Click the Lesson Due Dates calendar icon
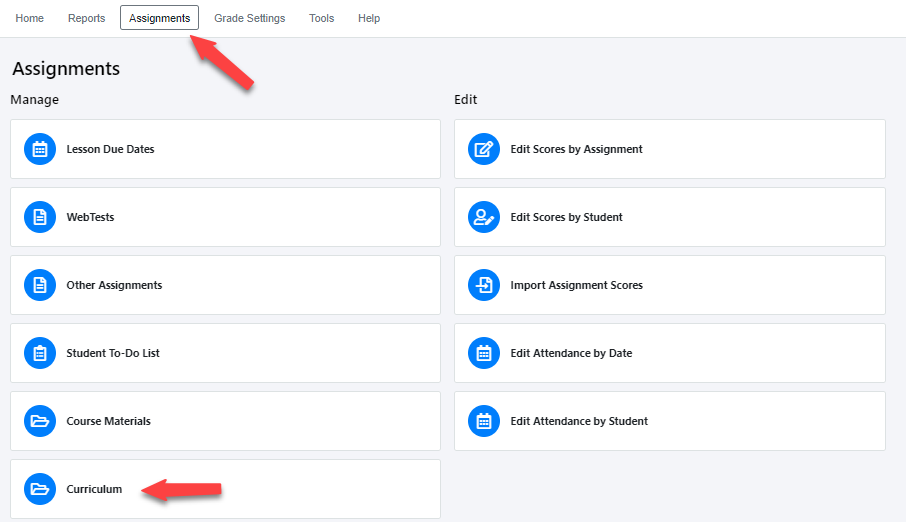 coord(40,149)
